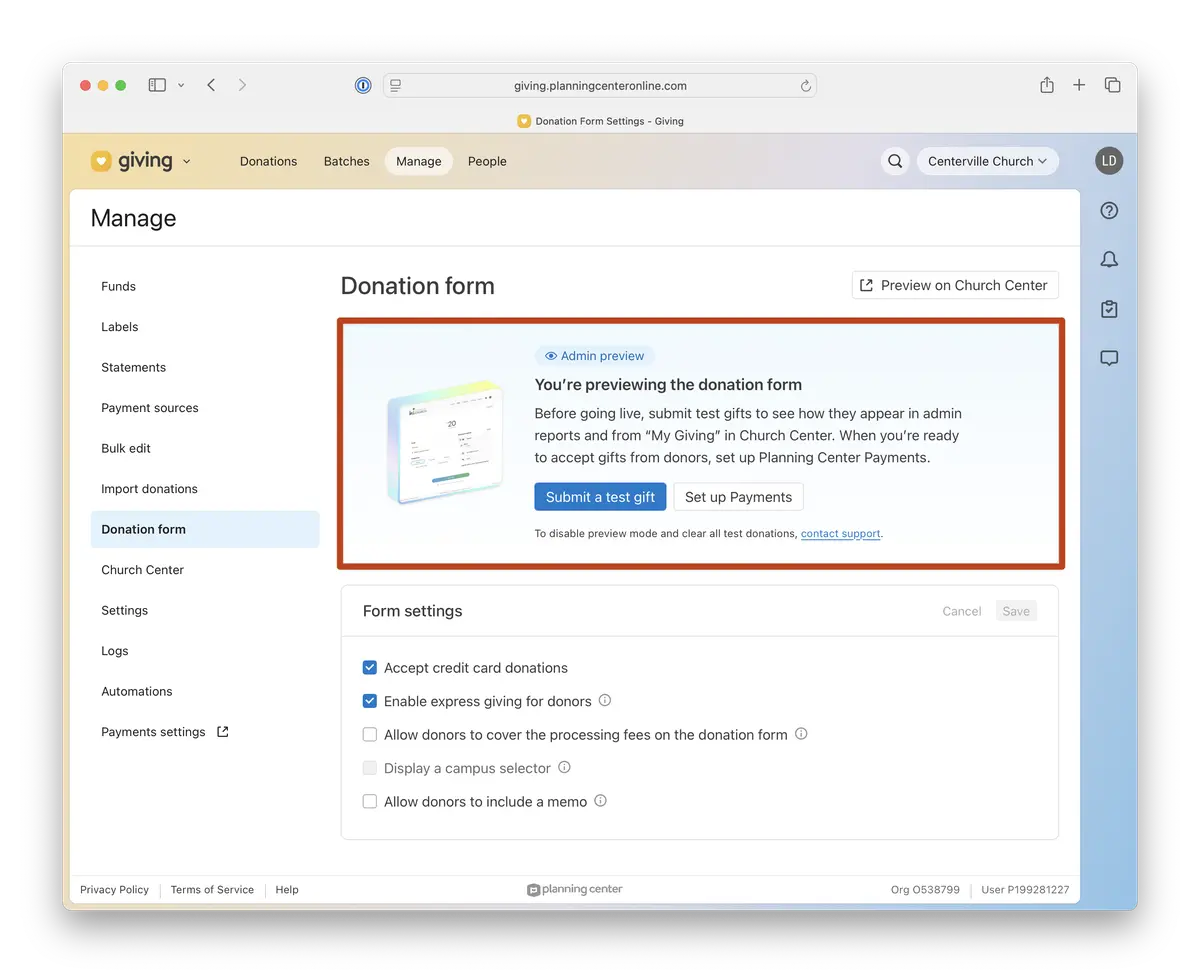Open Logs in the sidebar
This screenshot has width=1200, height=973.
pos(205,651)
